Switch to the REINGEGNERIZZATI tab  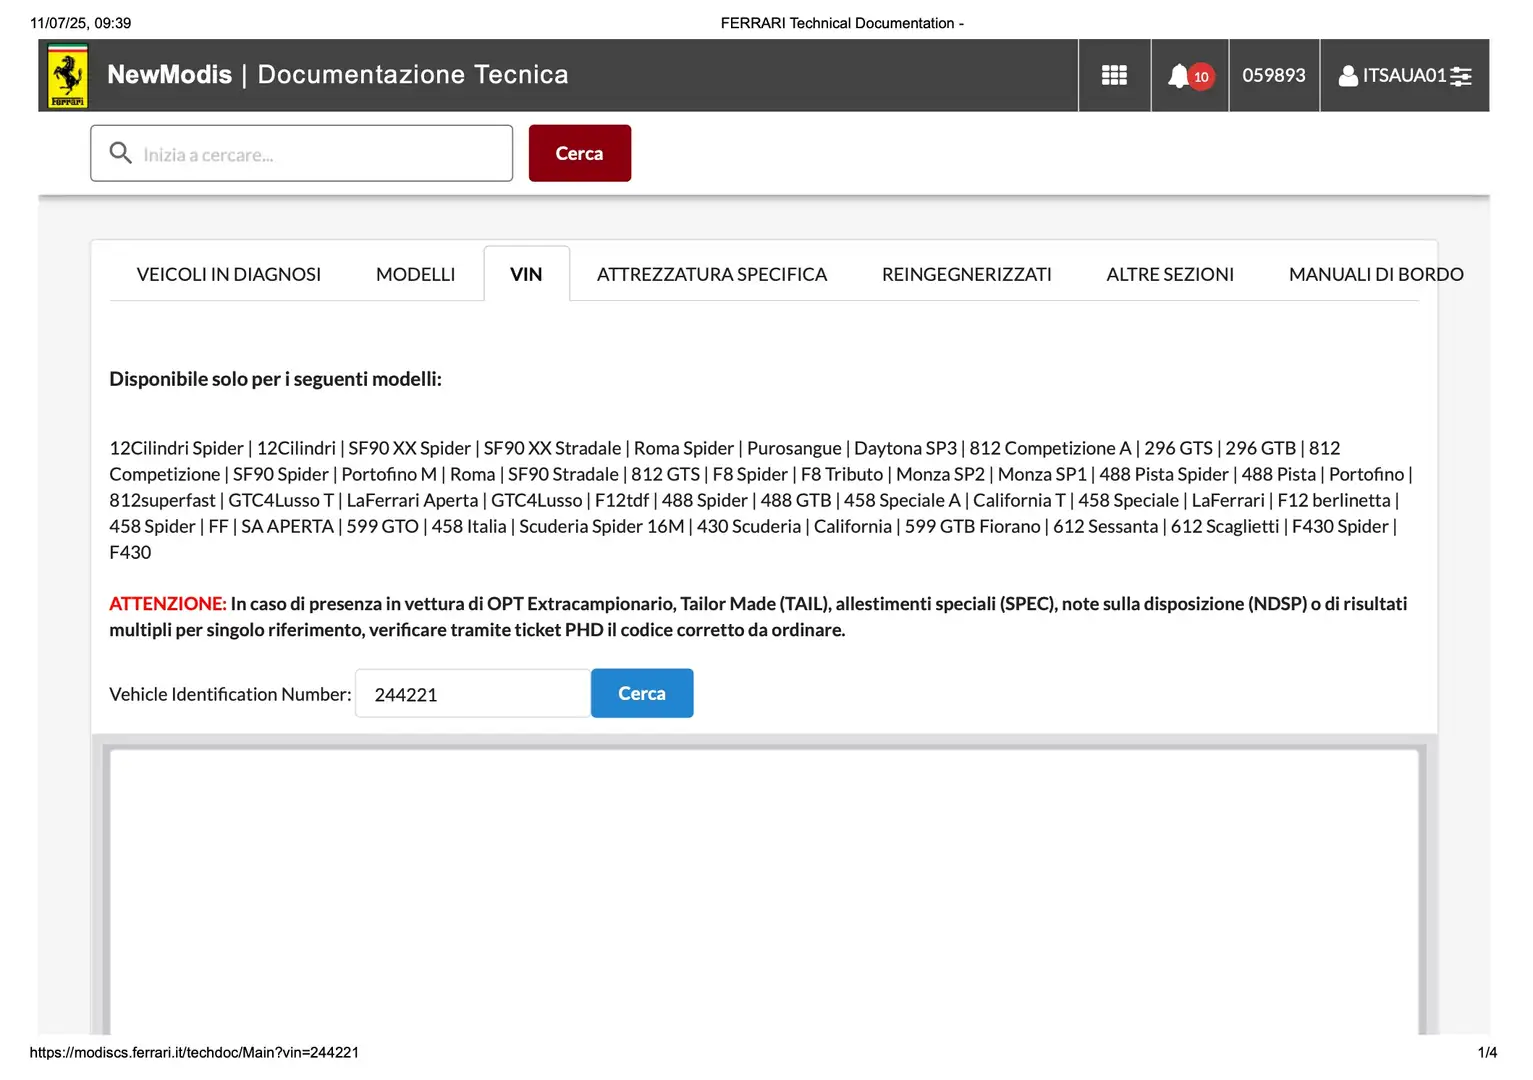[966, 274]
